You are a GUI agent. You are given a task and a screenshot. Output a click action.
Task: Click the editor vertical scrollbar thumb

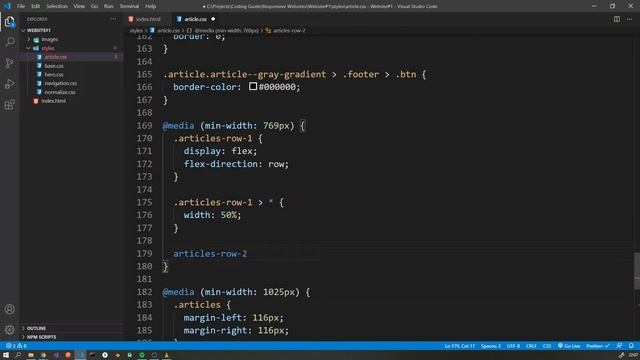click(637, 271)
